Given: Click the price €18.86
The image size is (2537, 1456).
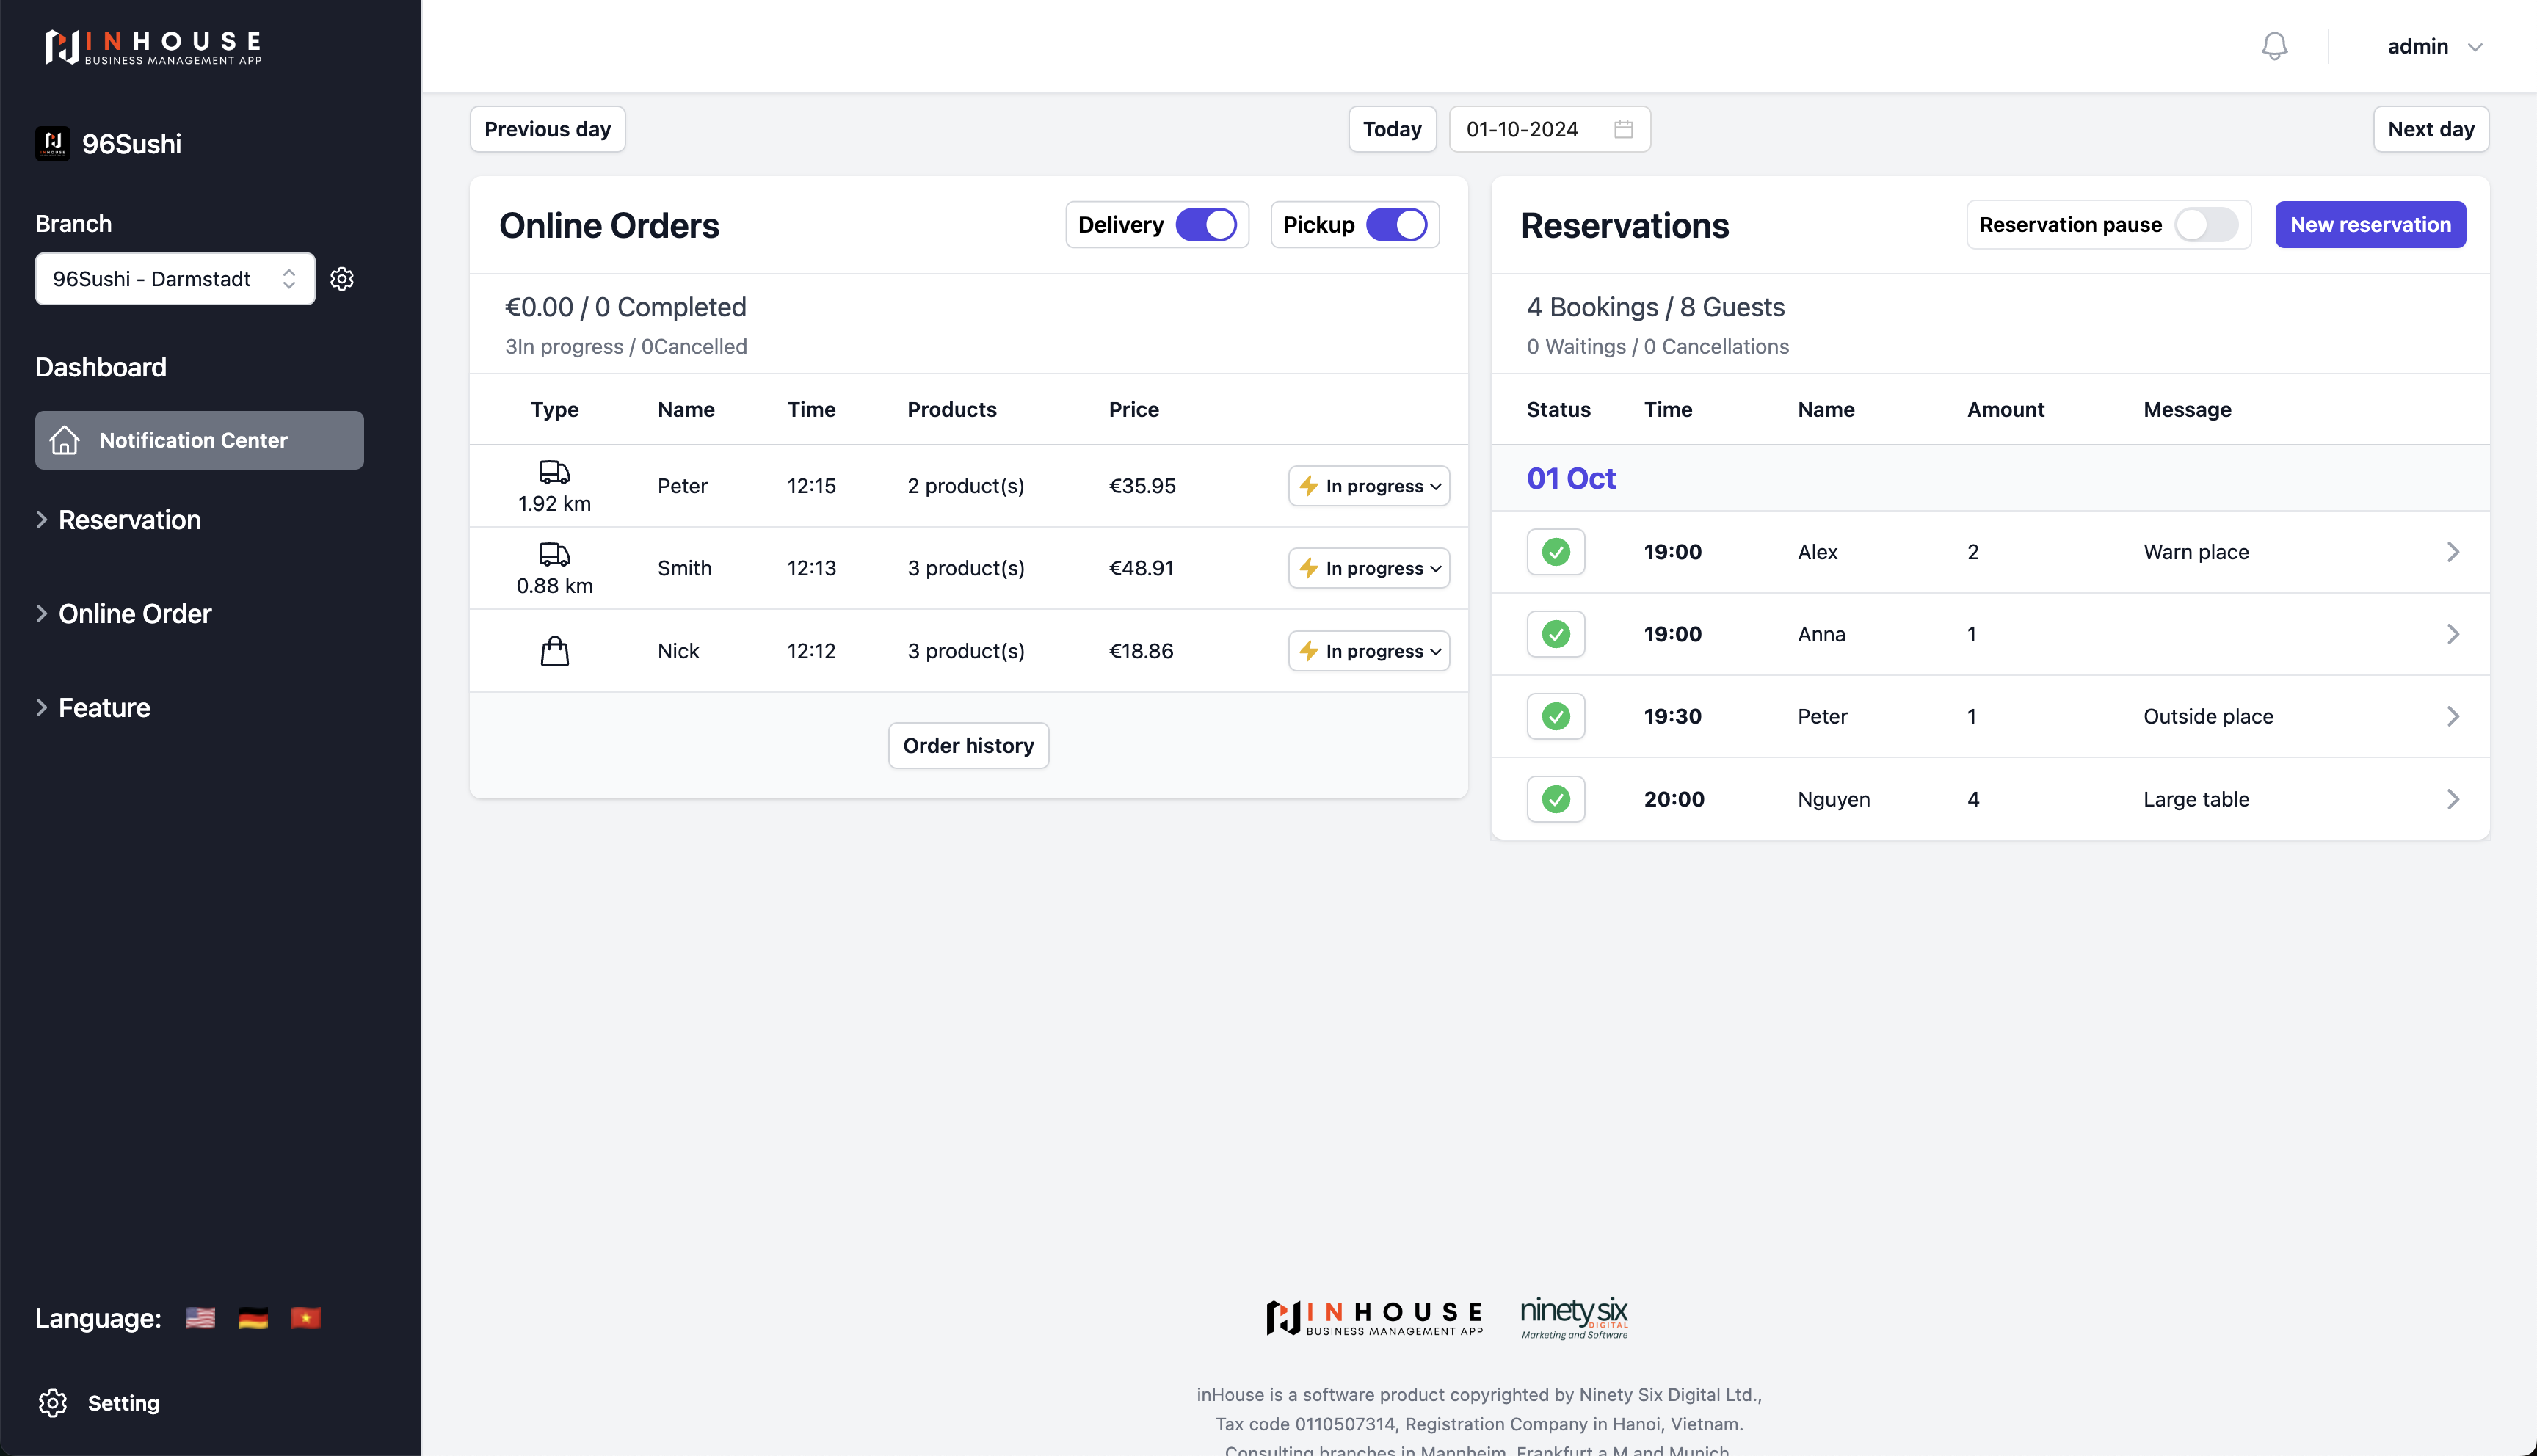Looking at the screenshot, I should (1141, 651).
